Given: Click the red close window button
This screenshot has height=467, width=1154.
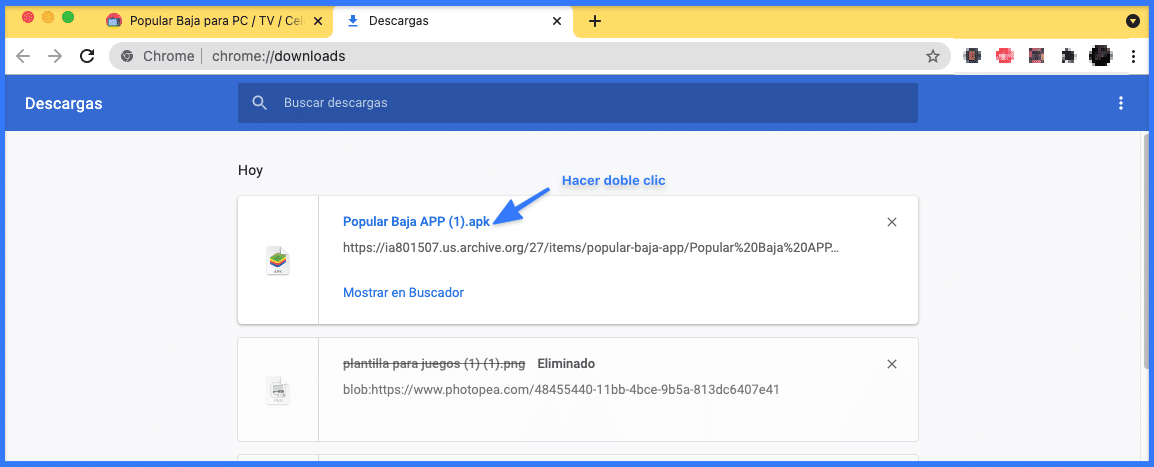Looking at the screenshot, I should pyautogui.click(x=28, y=17).
